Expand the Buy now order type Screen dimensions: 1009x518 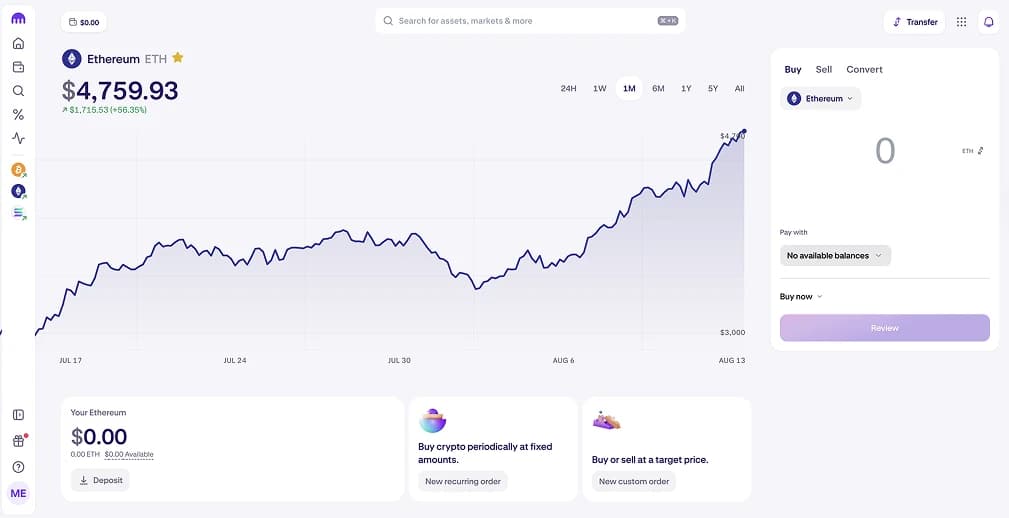(x=801, y=296)
